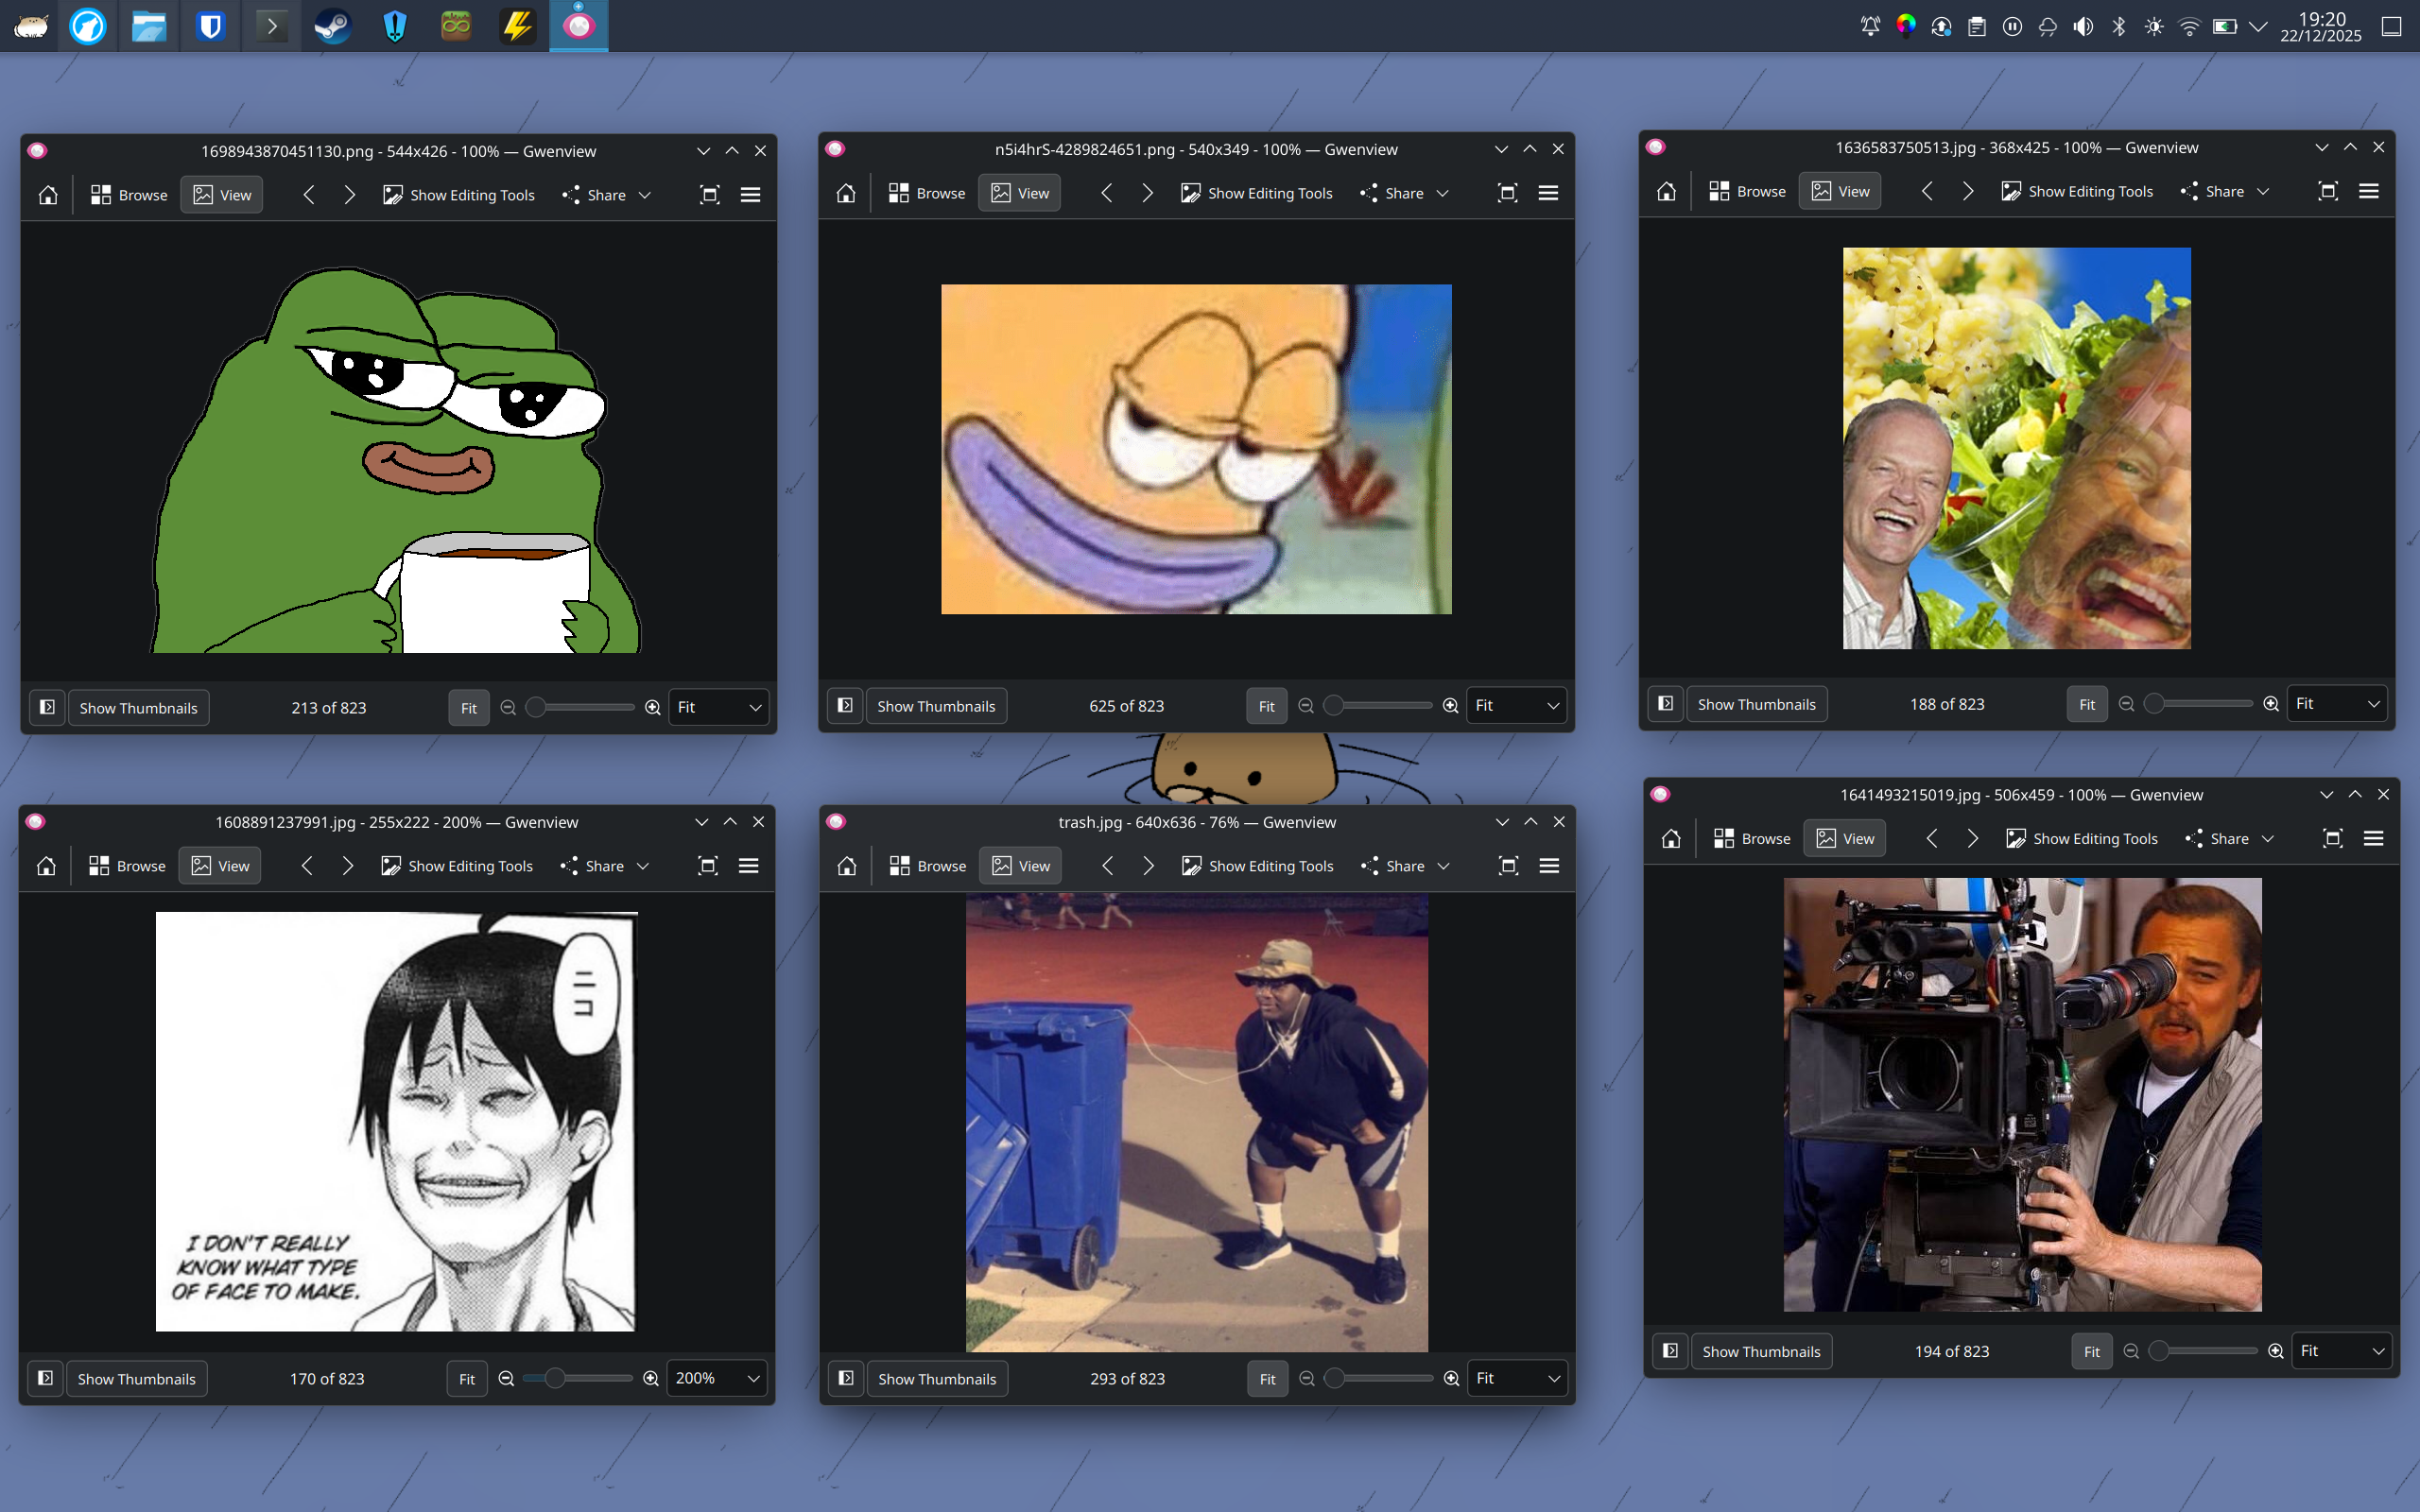Screen dimensions: 2420x1512
Task: Toggle Show Editing Tools in n5i4hrS window
Action: click(1256, 193)
